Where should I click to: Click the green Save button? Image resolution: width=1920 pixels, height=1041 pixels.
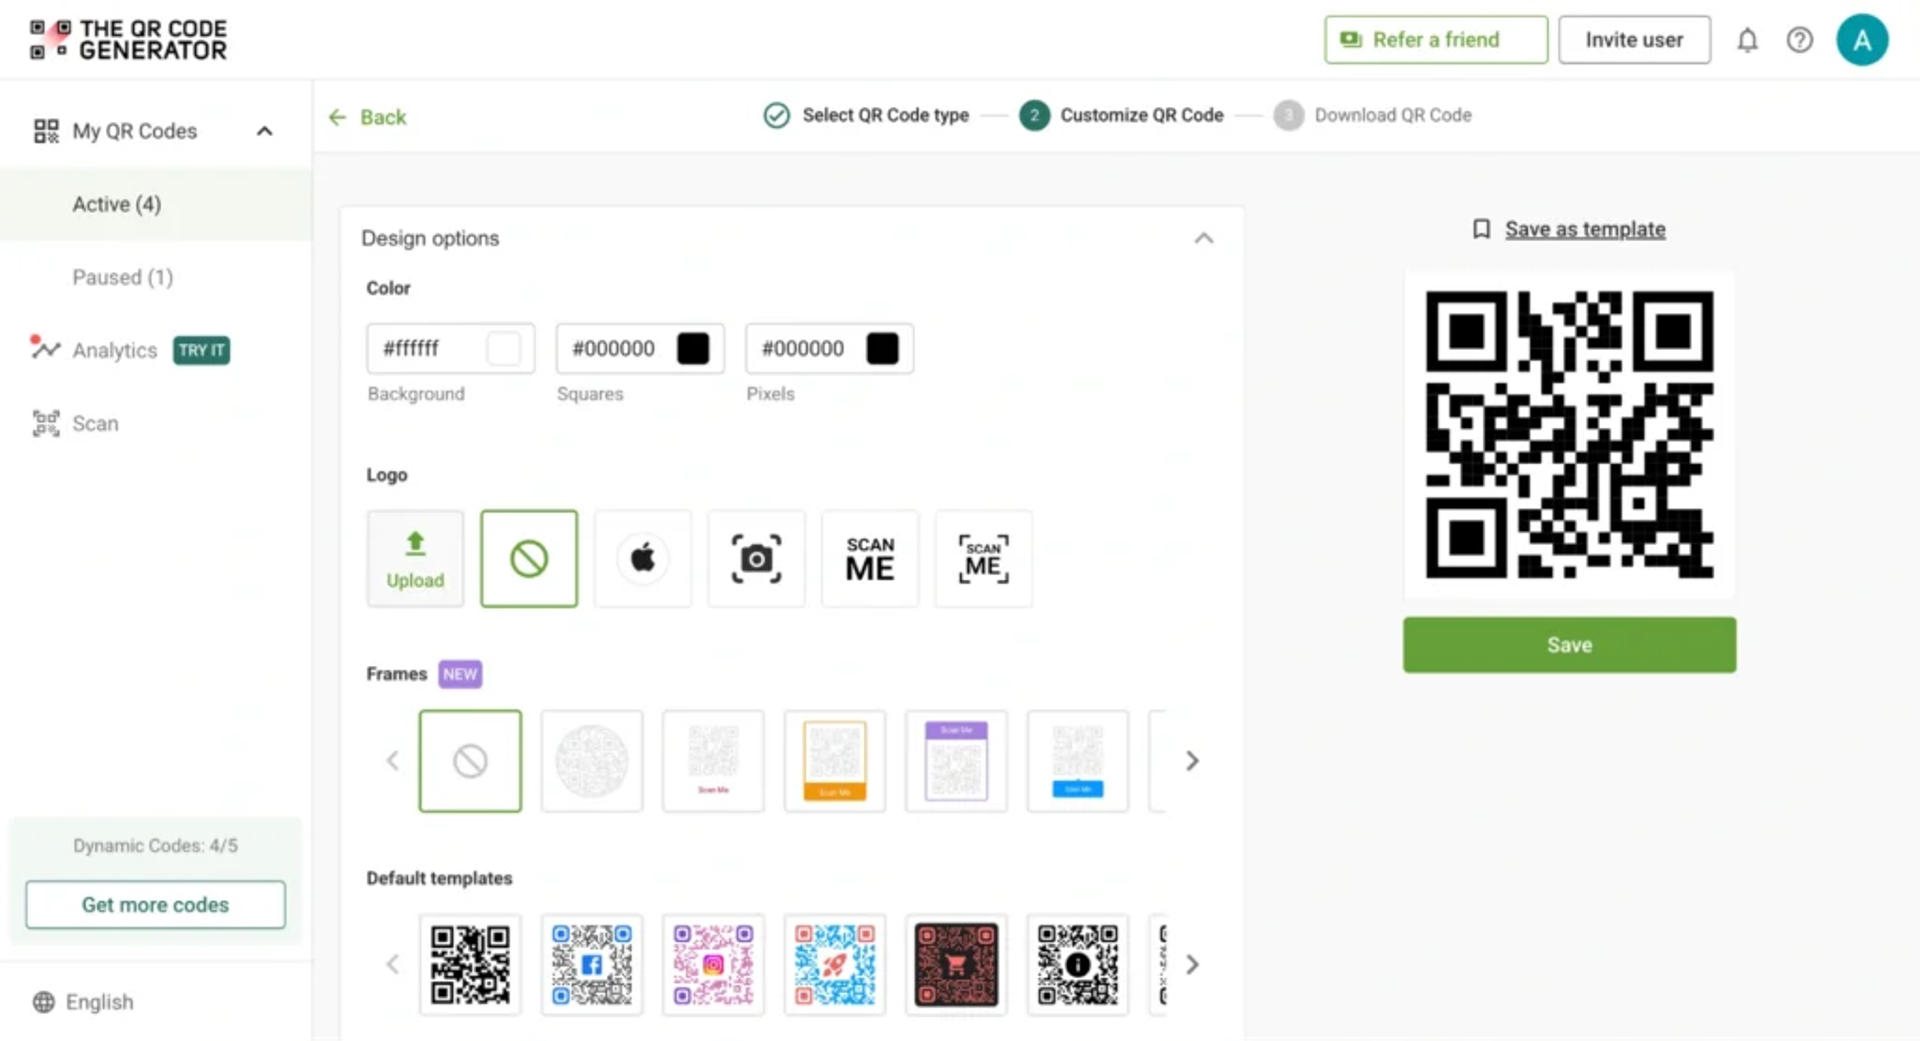coord(1569,645)
